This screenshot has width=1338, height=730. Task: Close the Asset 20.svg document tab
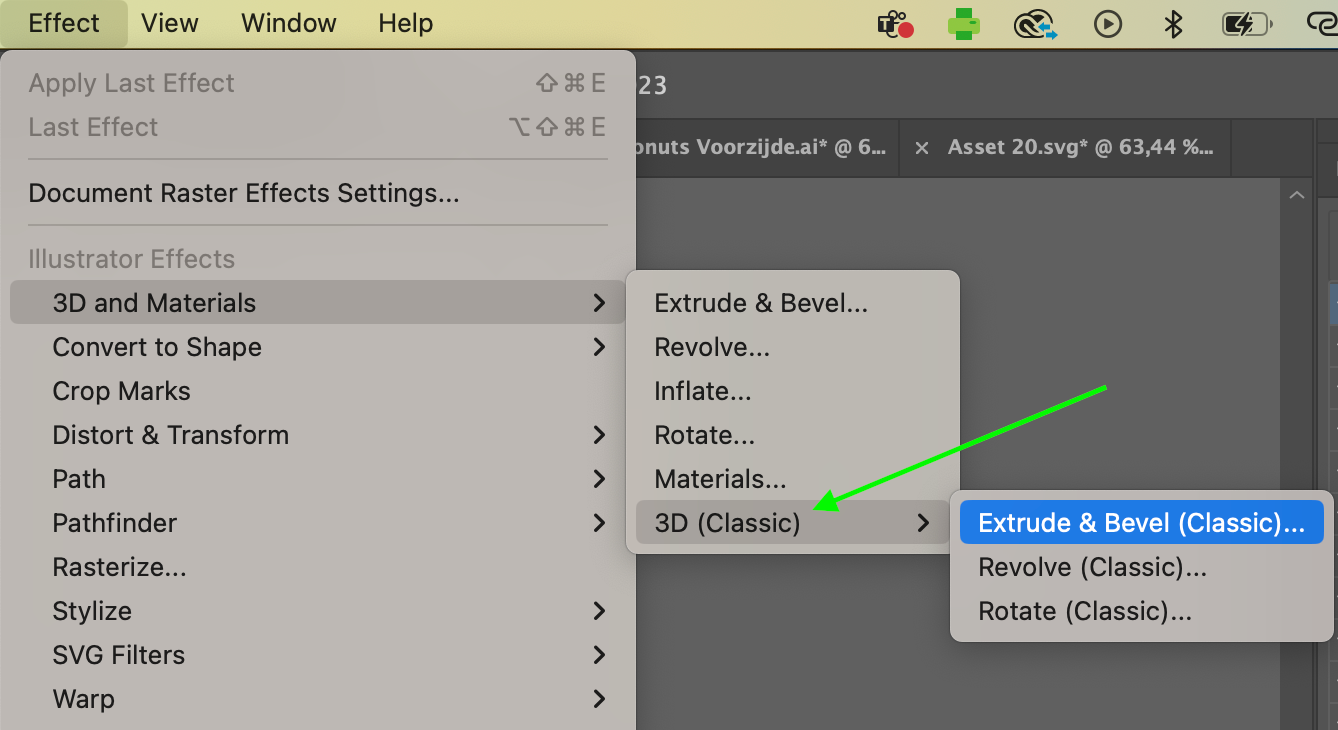[x=922, y=148]
